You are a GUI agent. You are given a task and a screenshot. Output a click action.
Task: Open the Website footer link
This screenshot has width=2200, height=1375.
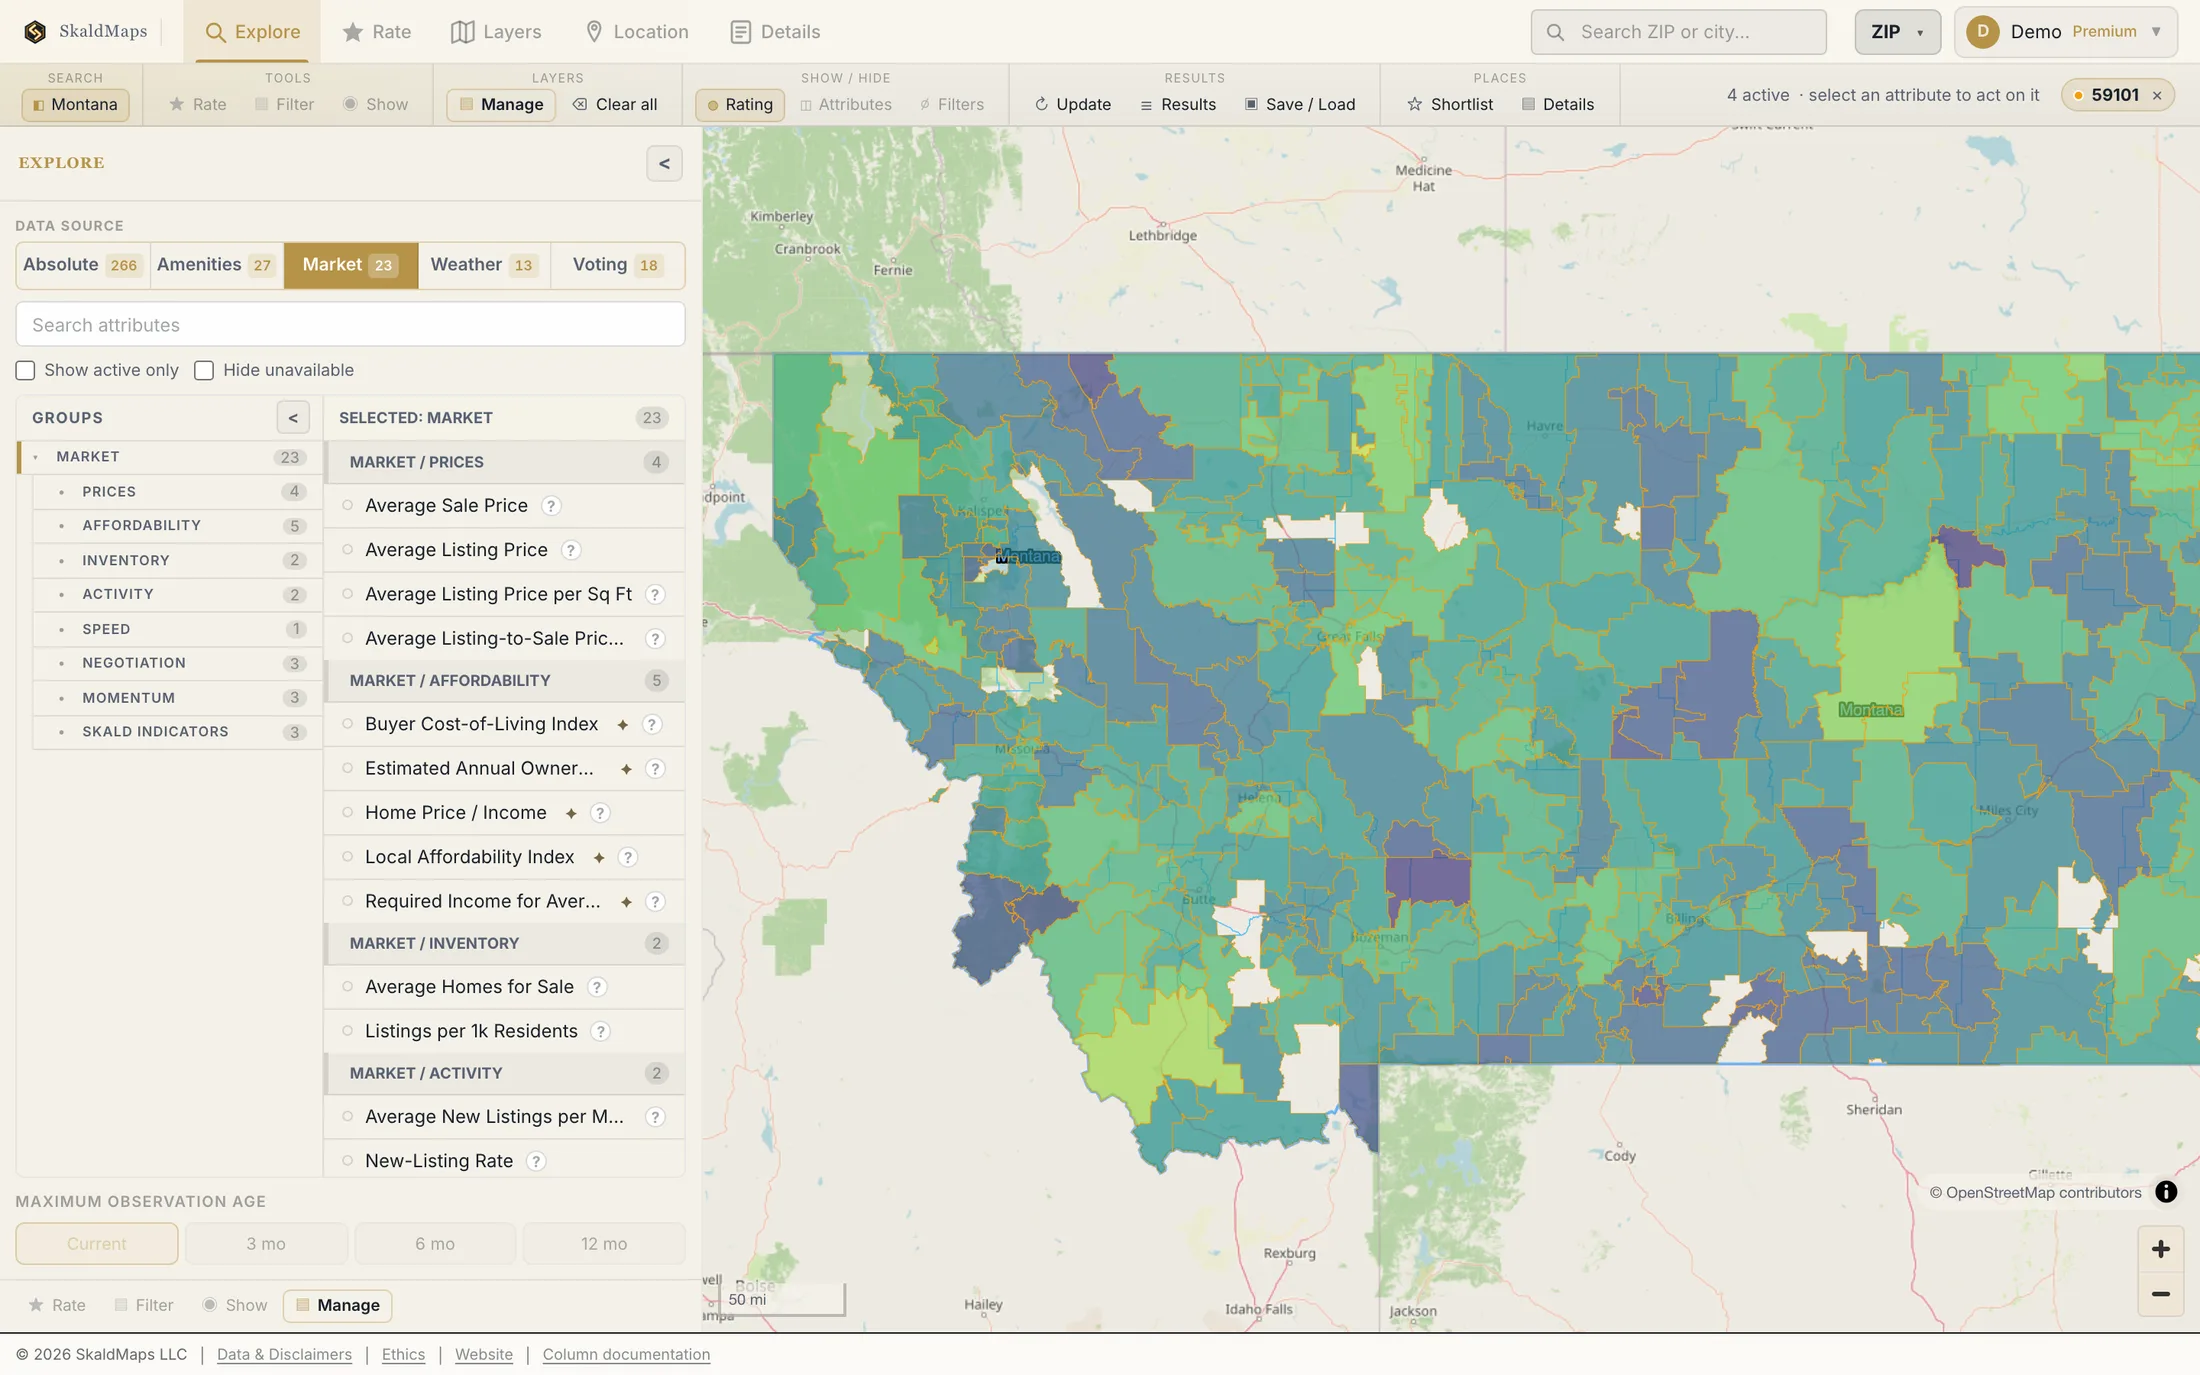pos(484,1355)
